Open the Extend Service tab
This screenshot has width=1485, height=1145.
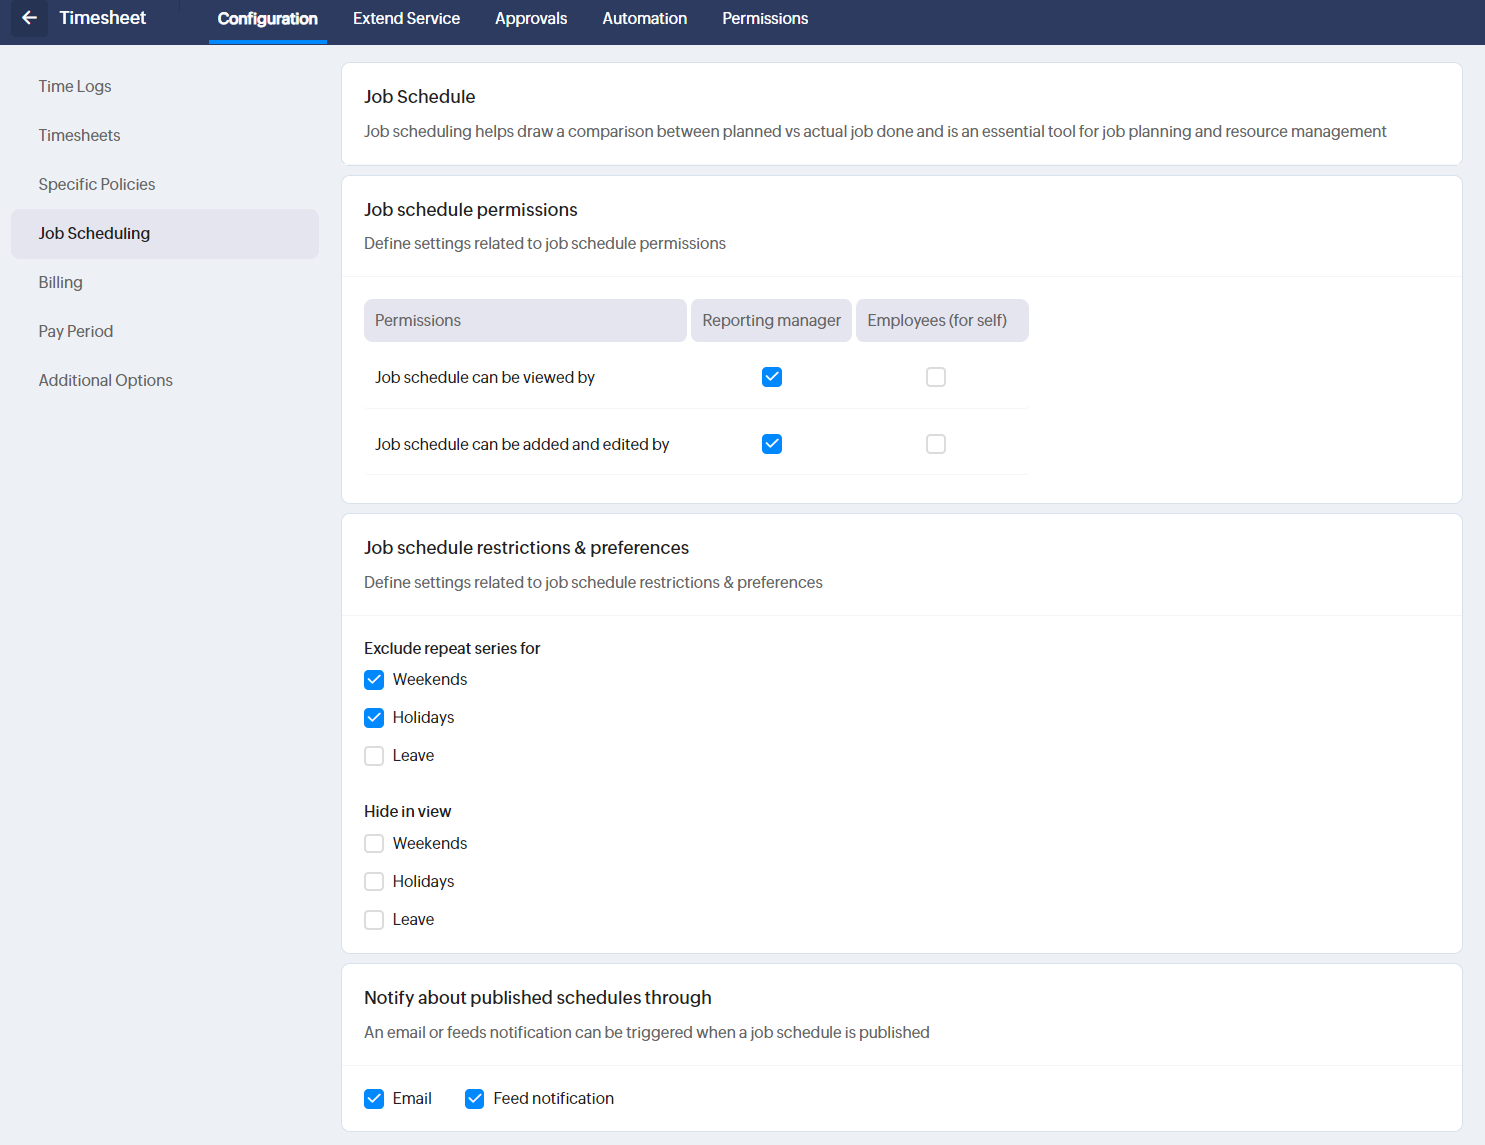[x=406, y=19]
